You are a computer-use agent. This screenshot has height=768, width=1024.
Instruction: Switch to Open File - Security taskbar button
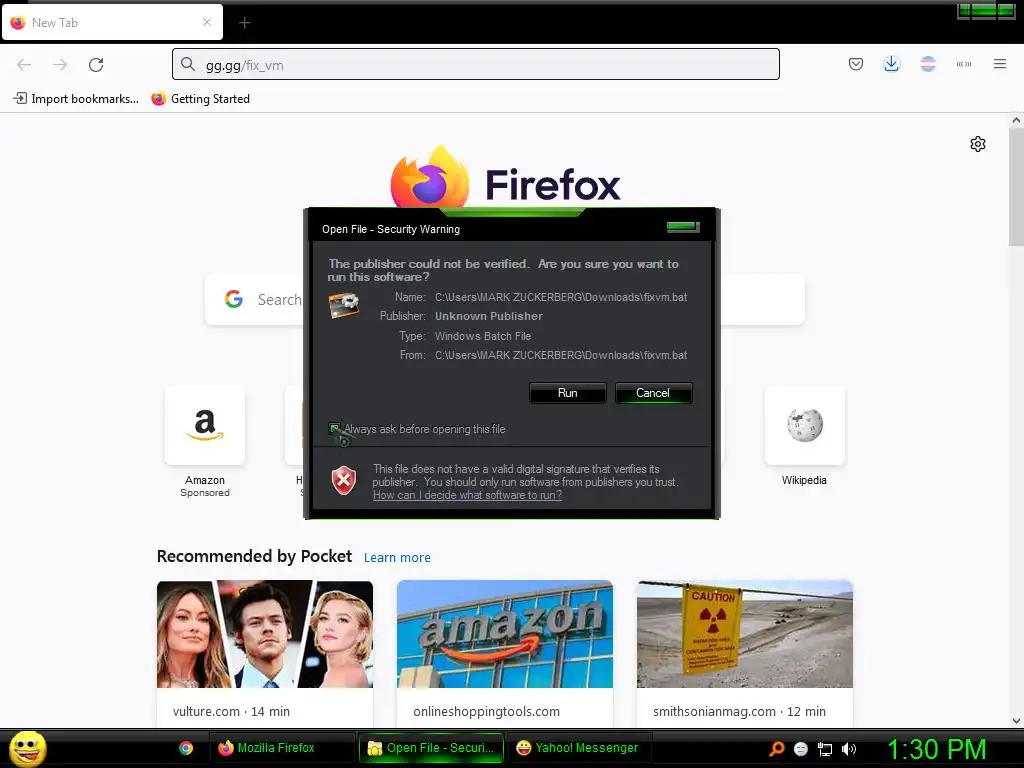pyautogui.click(x=431, y=748)
